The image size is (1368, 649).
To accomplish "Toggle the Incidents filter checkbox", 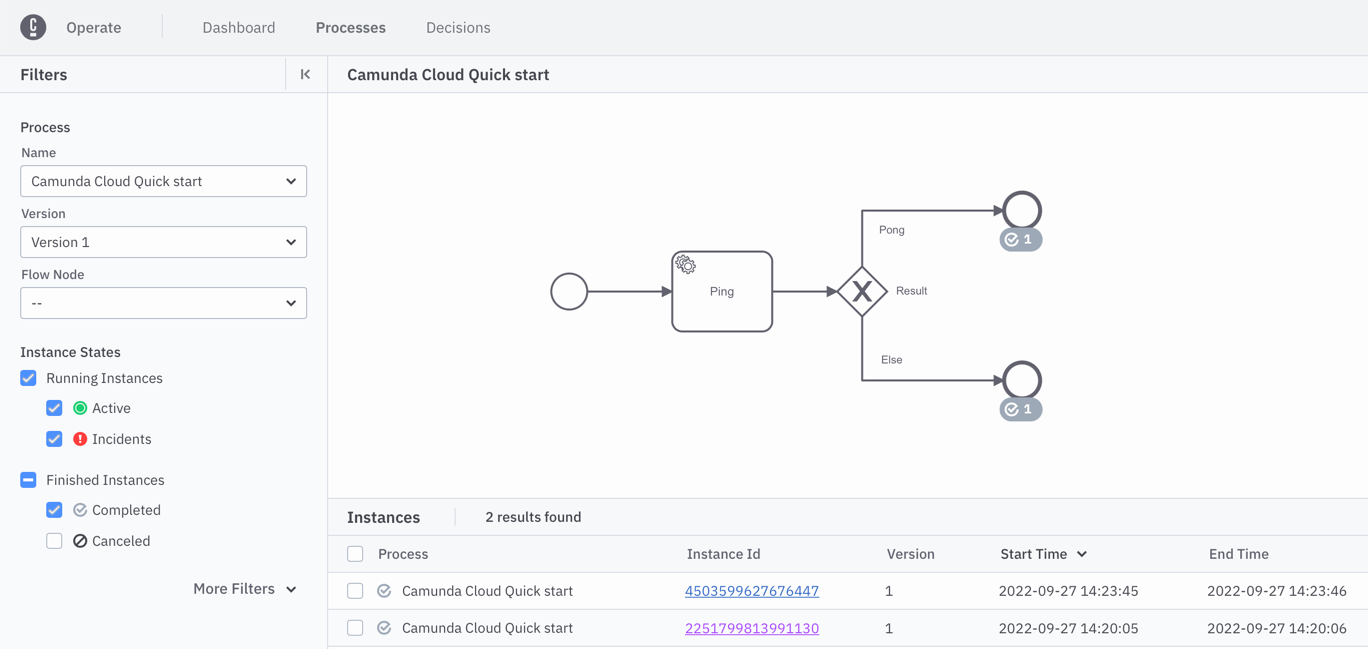I will pos(55,439).
